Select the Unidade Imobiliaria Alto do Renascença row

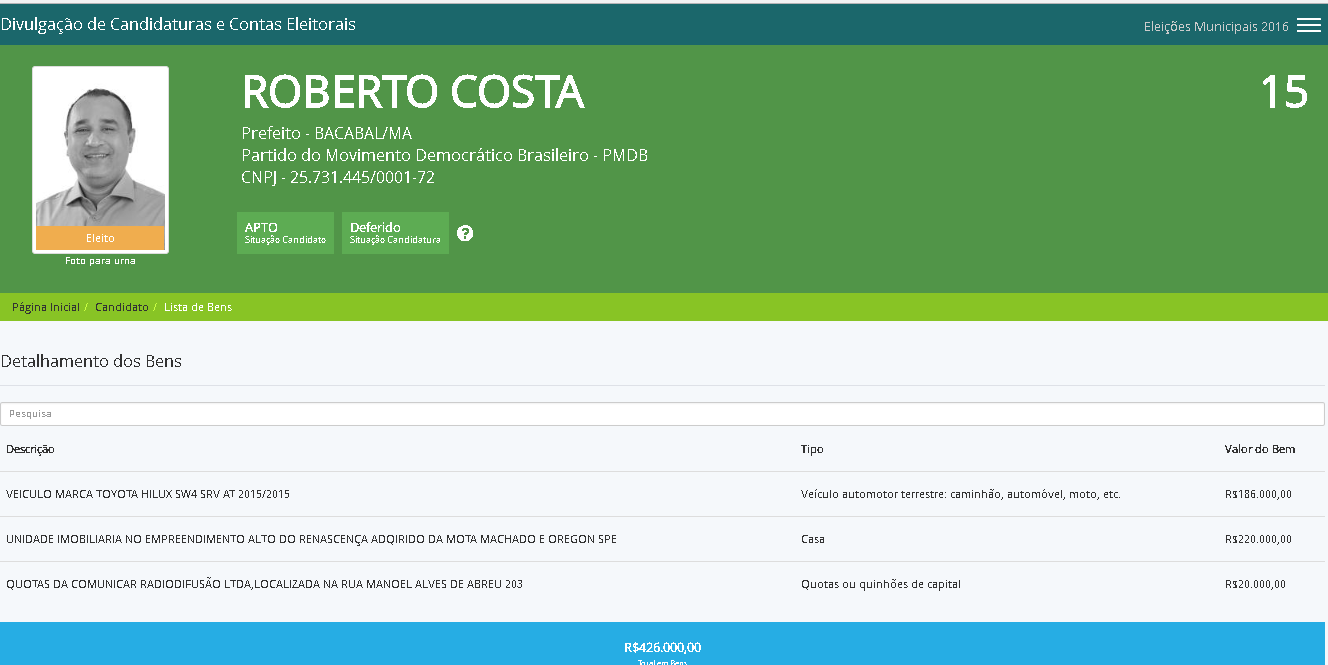click(311, 539)
